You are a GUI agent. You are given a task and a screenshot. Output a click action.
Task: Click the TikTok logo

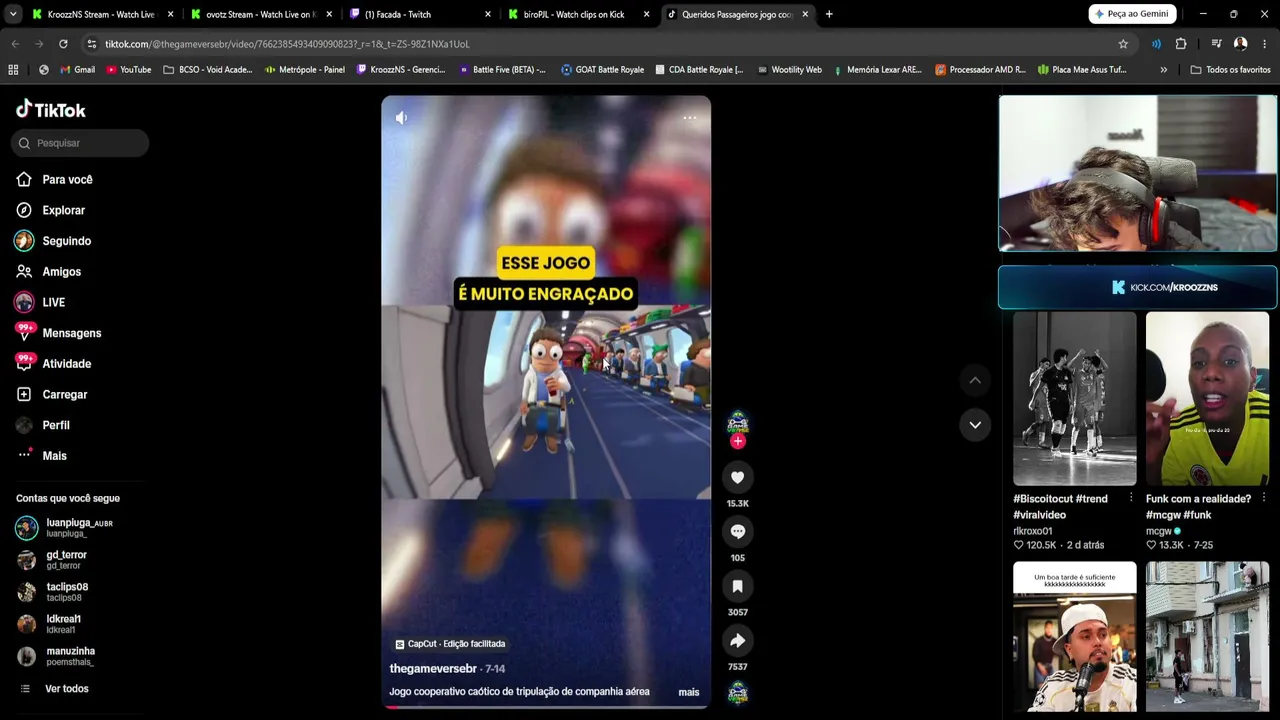(51, 109)
